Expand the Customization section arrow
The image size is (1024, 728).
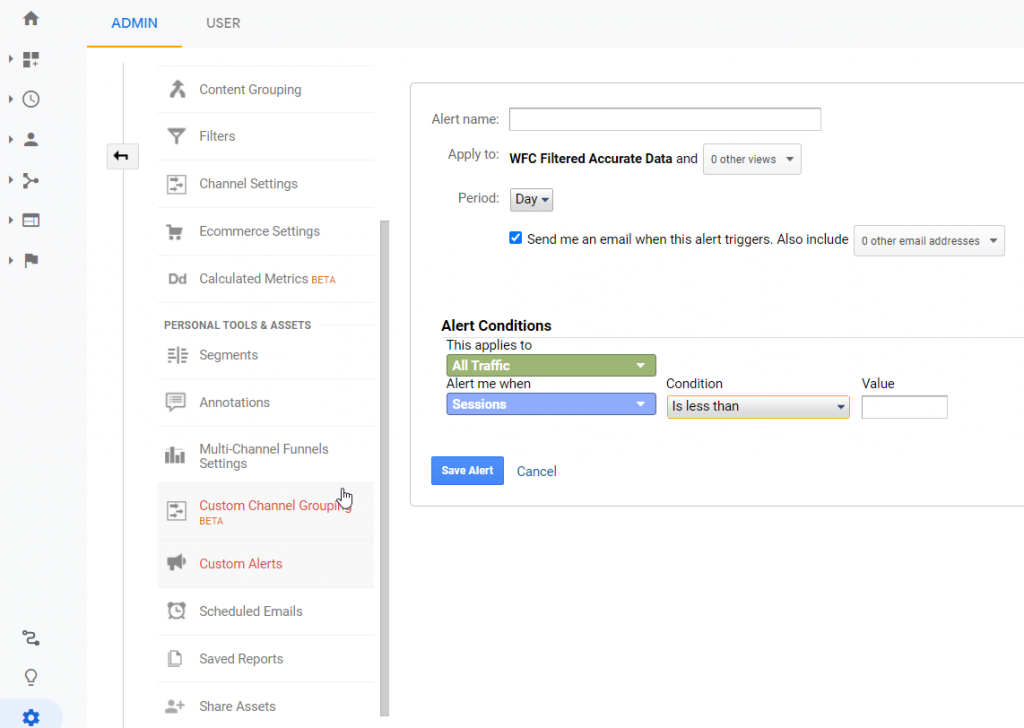pos(10,59)
